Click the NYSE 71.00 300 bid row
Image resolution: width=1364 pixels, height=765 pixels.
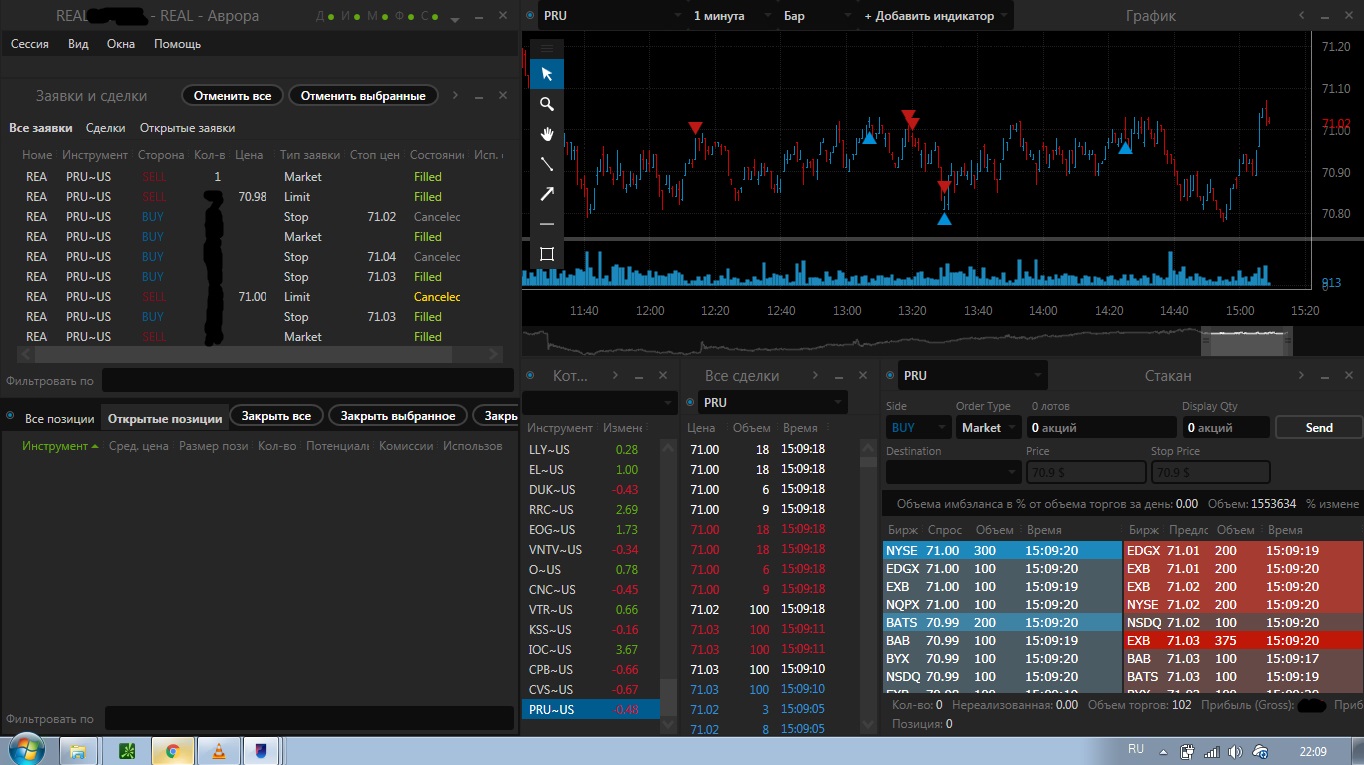click(x=1002, y=550)
